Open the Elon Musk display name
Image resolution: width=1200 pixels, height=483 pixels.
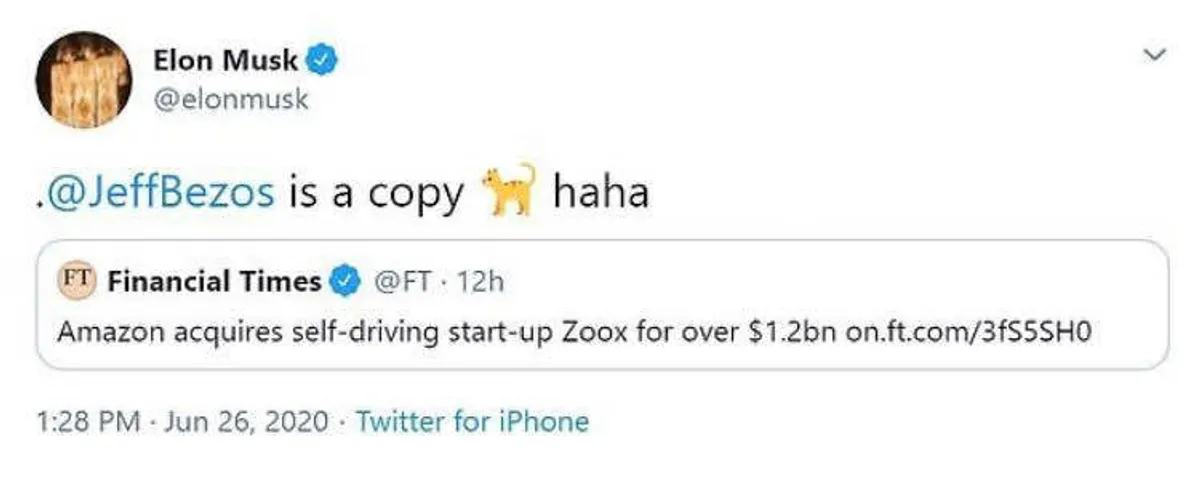(225, 61)
